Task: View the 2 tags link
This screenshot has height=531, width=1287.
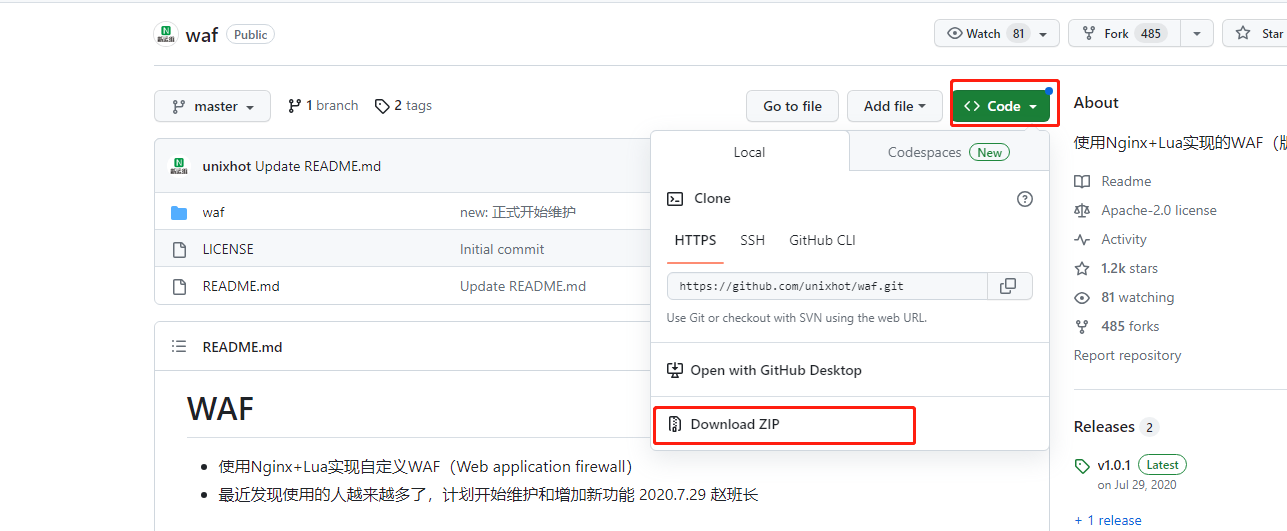Action: tap(403, 105)
